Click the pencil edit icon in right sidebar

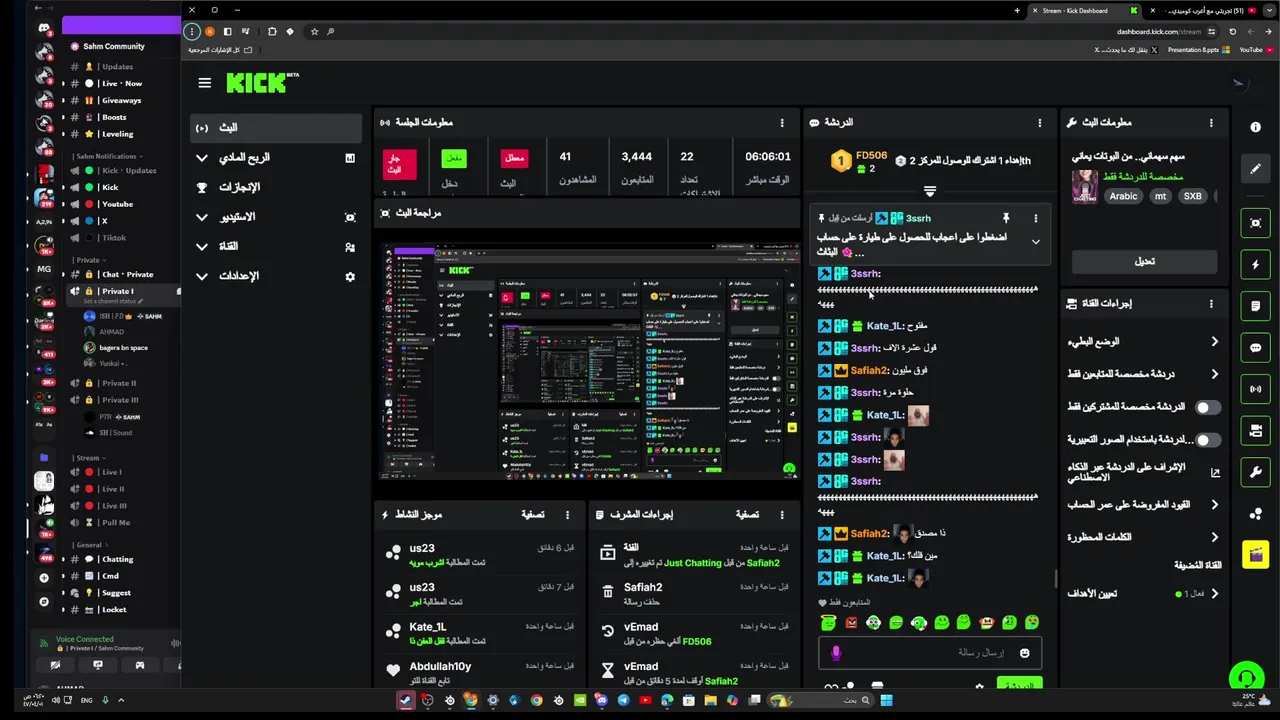[x=1256, y=169]
